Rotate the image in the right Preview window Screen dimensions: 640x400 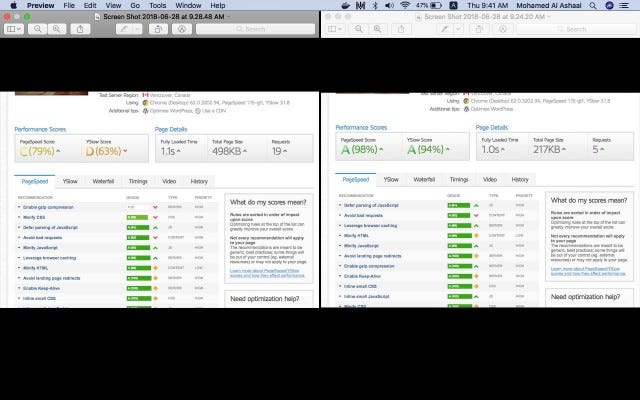[479, 29]
